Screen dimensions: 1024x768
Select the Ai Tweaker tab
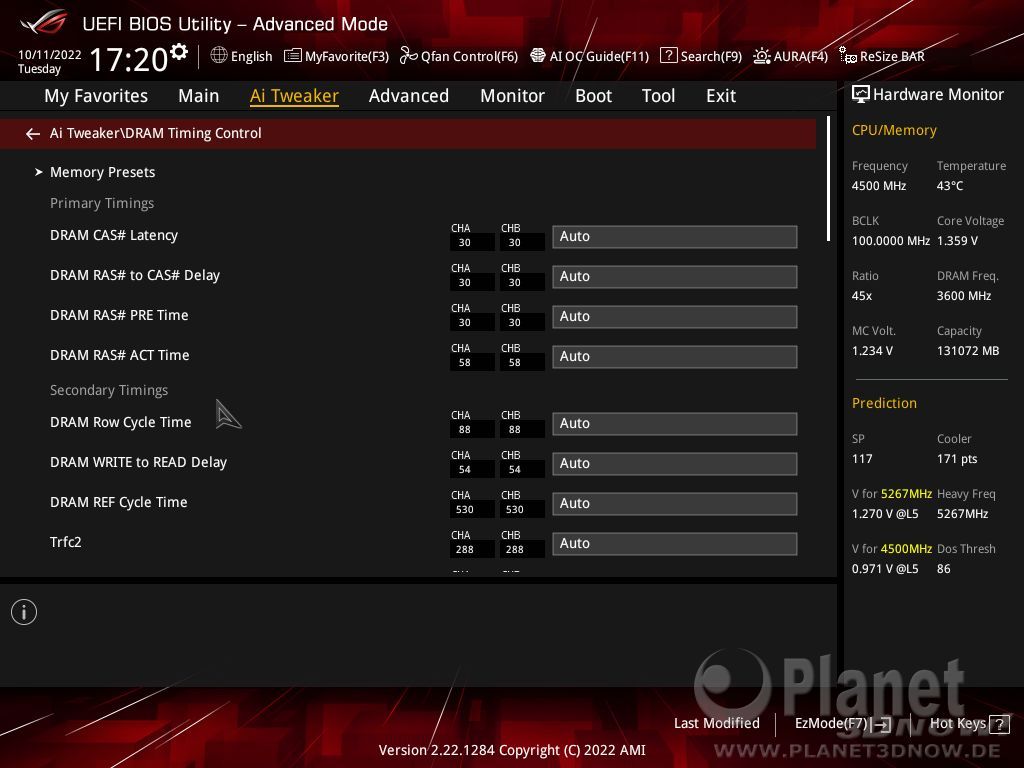click(x=294, y=96)
